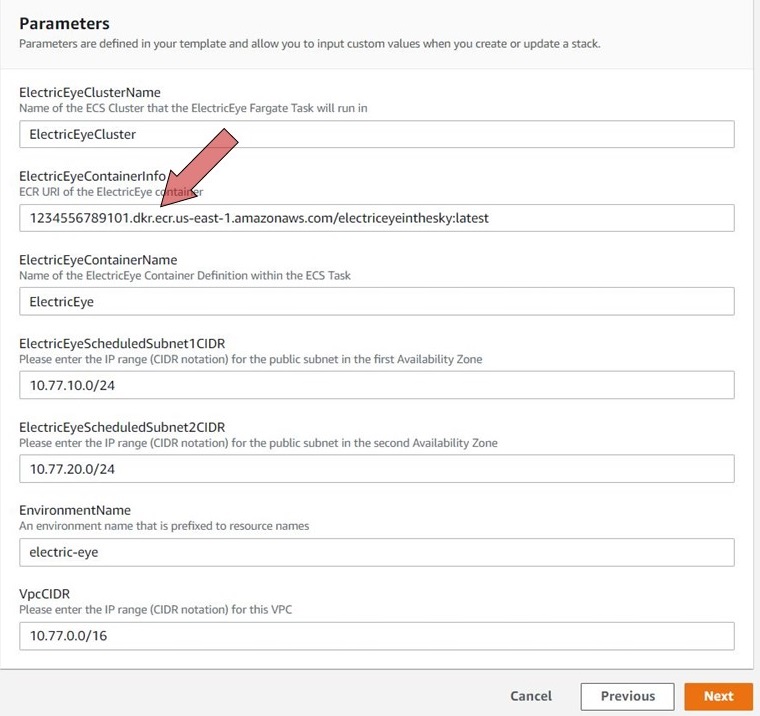Focus the ElectricEyeClusterName input field

pos(377,134)
